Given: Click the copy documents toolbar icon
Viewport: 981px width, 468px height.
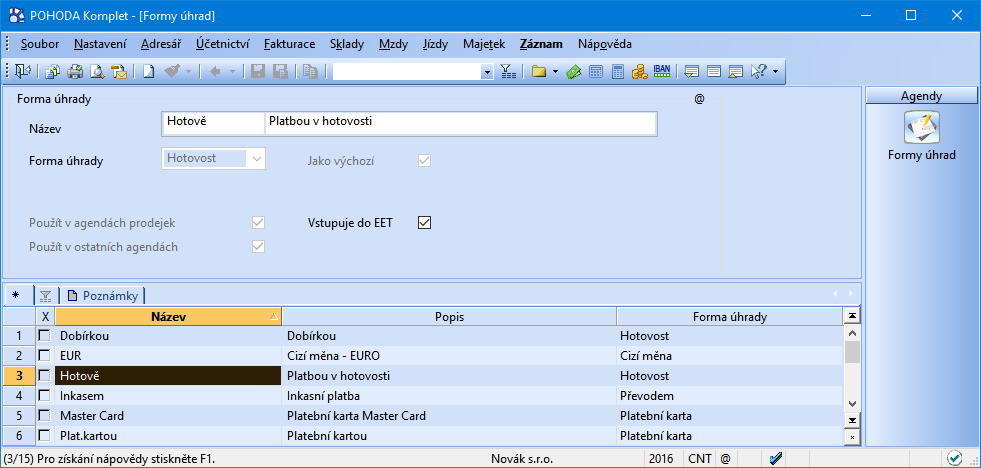Looking at the screenshot, I should (x=53, y=72).
